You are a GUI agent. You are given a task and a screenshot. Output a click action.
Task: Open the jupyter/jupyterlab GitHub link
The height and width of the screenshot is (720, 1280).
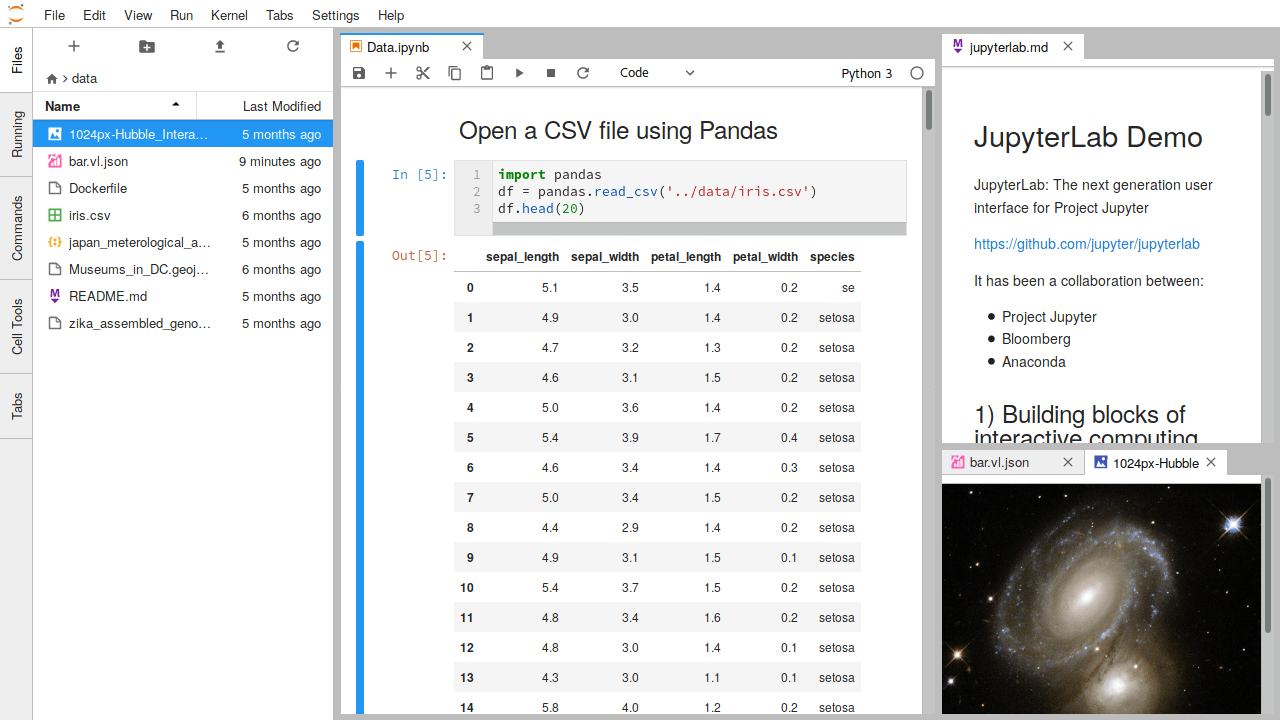pos(1087,243)
